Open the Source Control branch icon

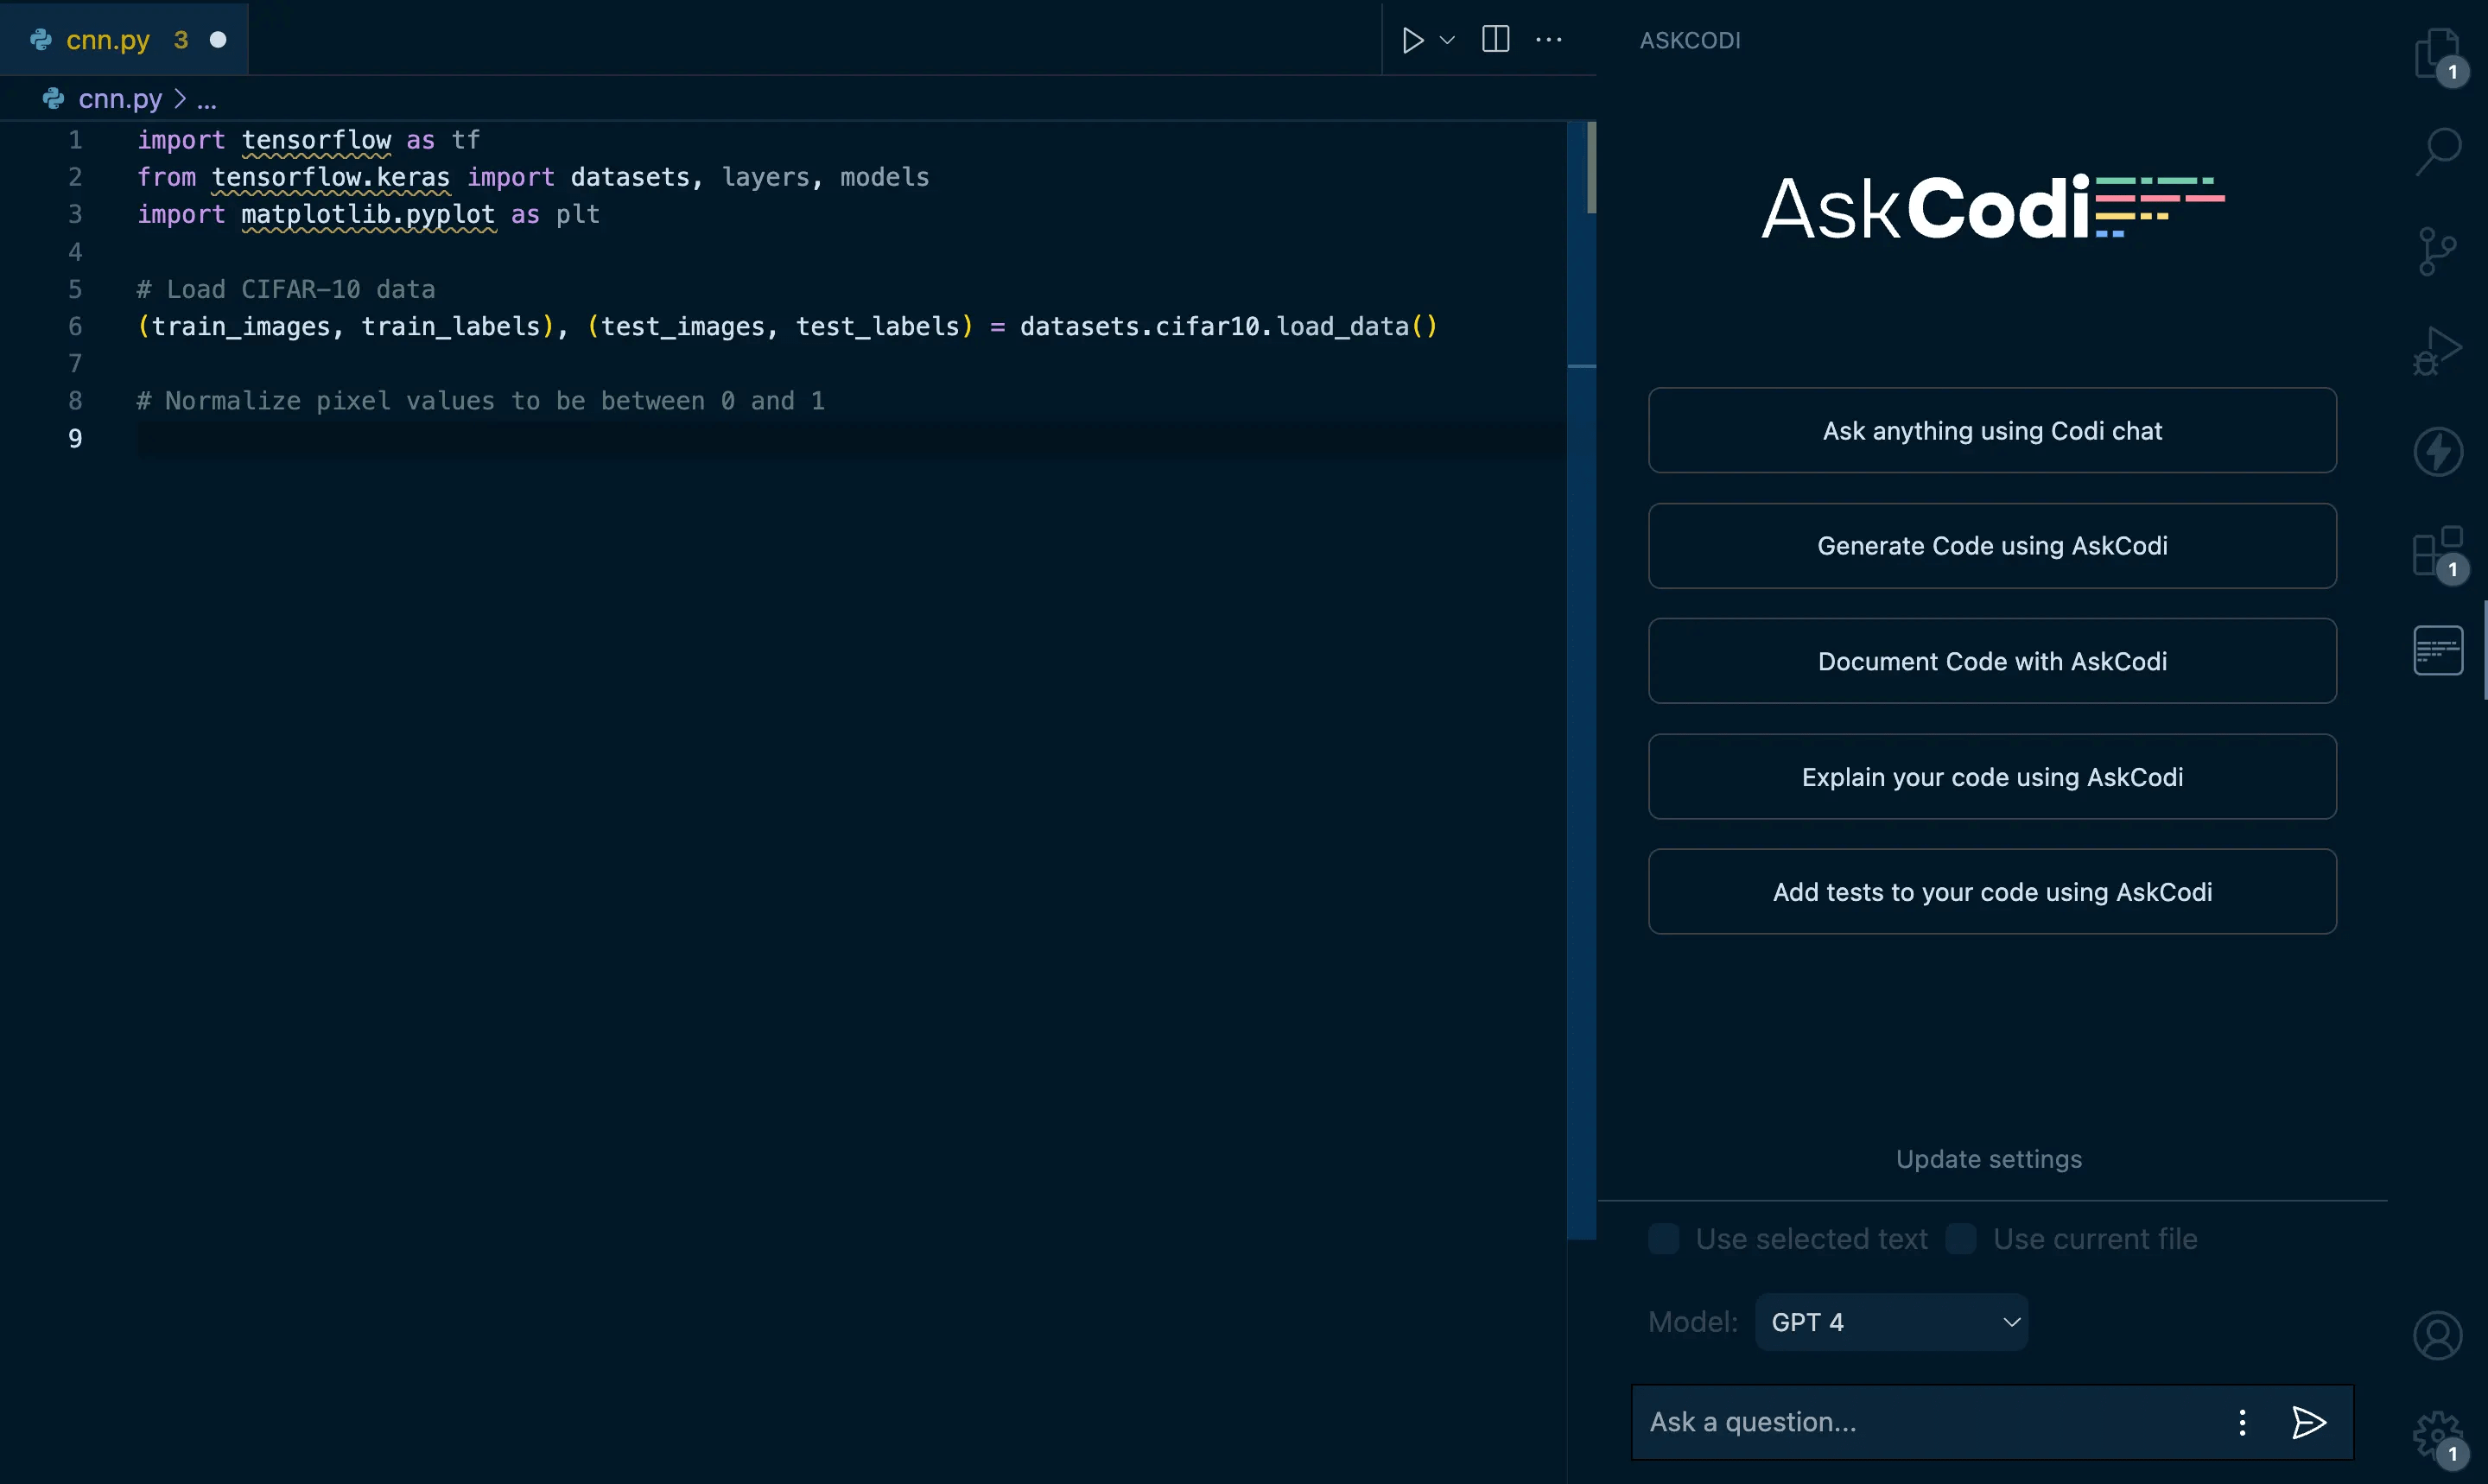[x=2436, y=251]
